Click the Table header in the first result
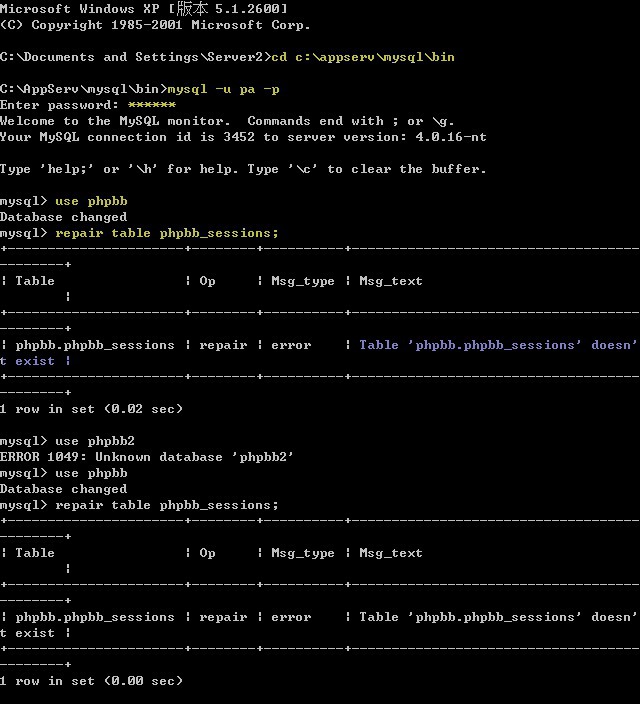Viewport: 640px width, 704px height. [x=35, y=281]
